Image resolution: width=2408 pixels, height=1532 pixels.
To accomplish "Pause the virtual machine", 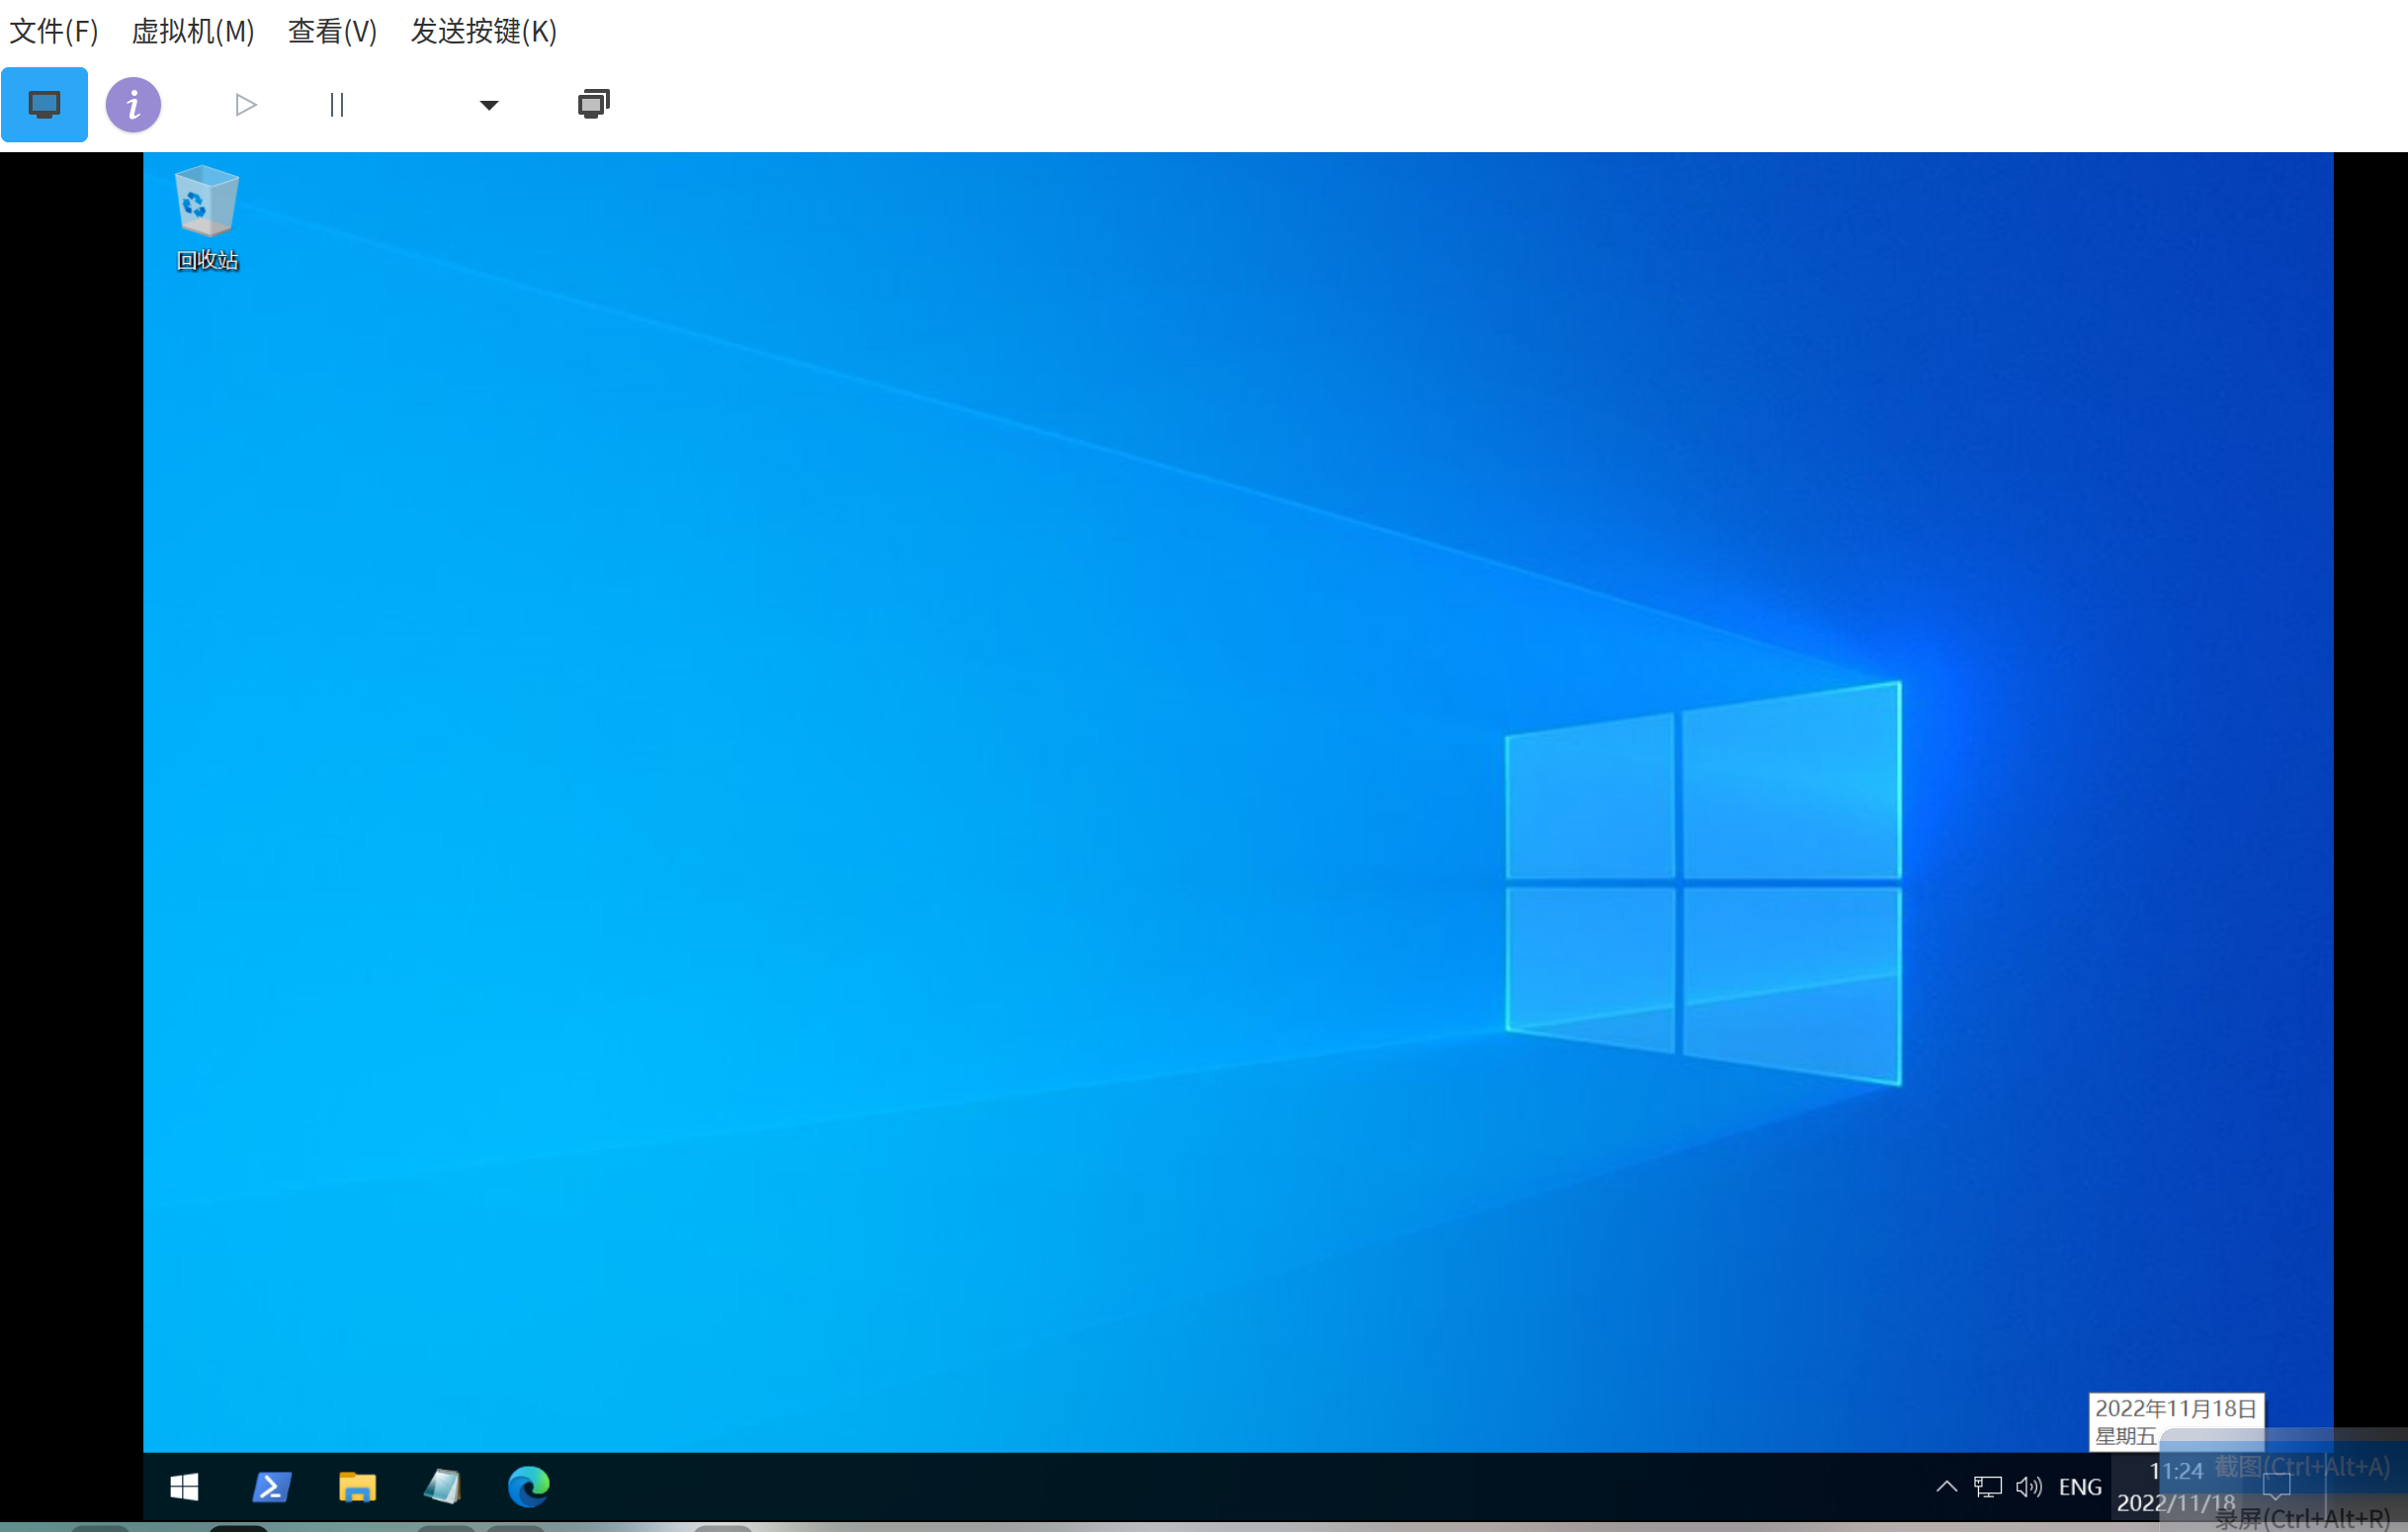I will (337, 105).
